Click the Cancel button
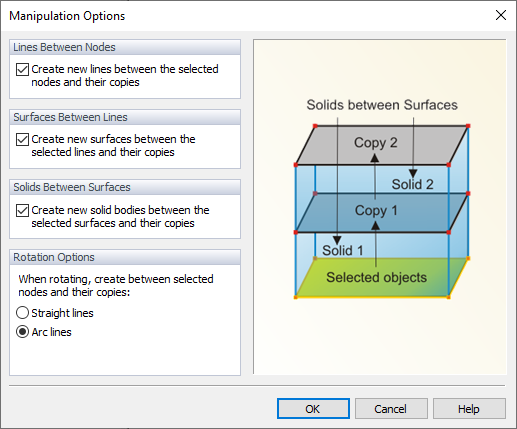Screen dimensions: 517x429 pos(391,409)
